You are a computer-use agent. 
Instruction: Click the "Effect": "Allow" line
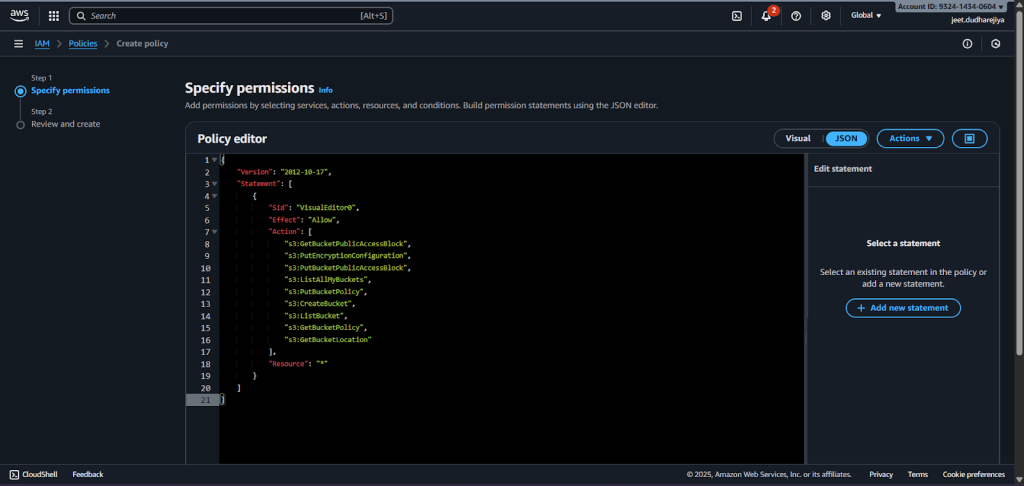304,220
